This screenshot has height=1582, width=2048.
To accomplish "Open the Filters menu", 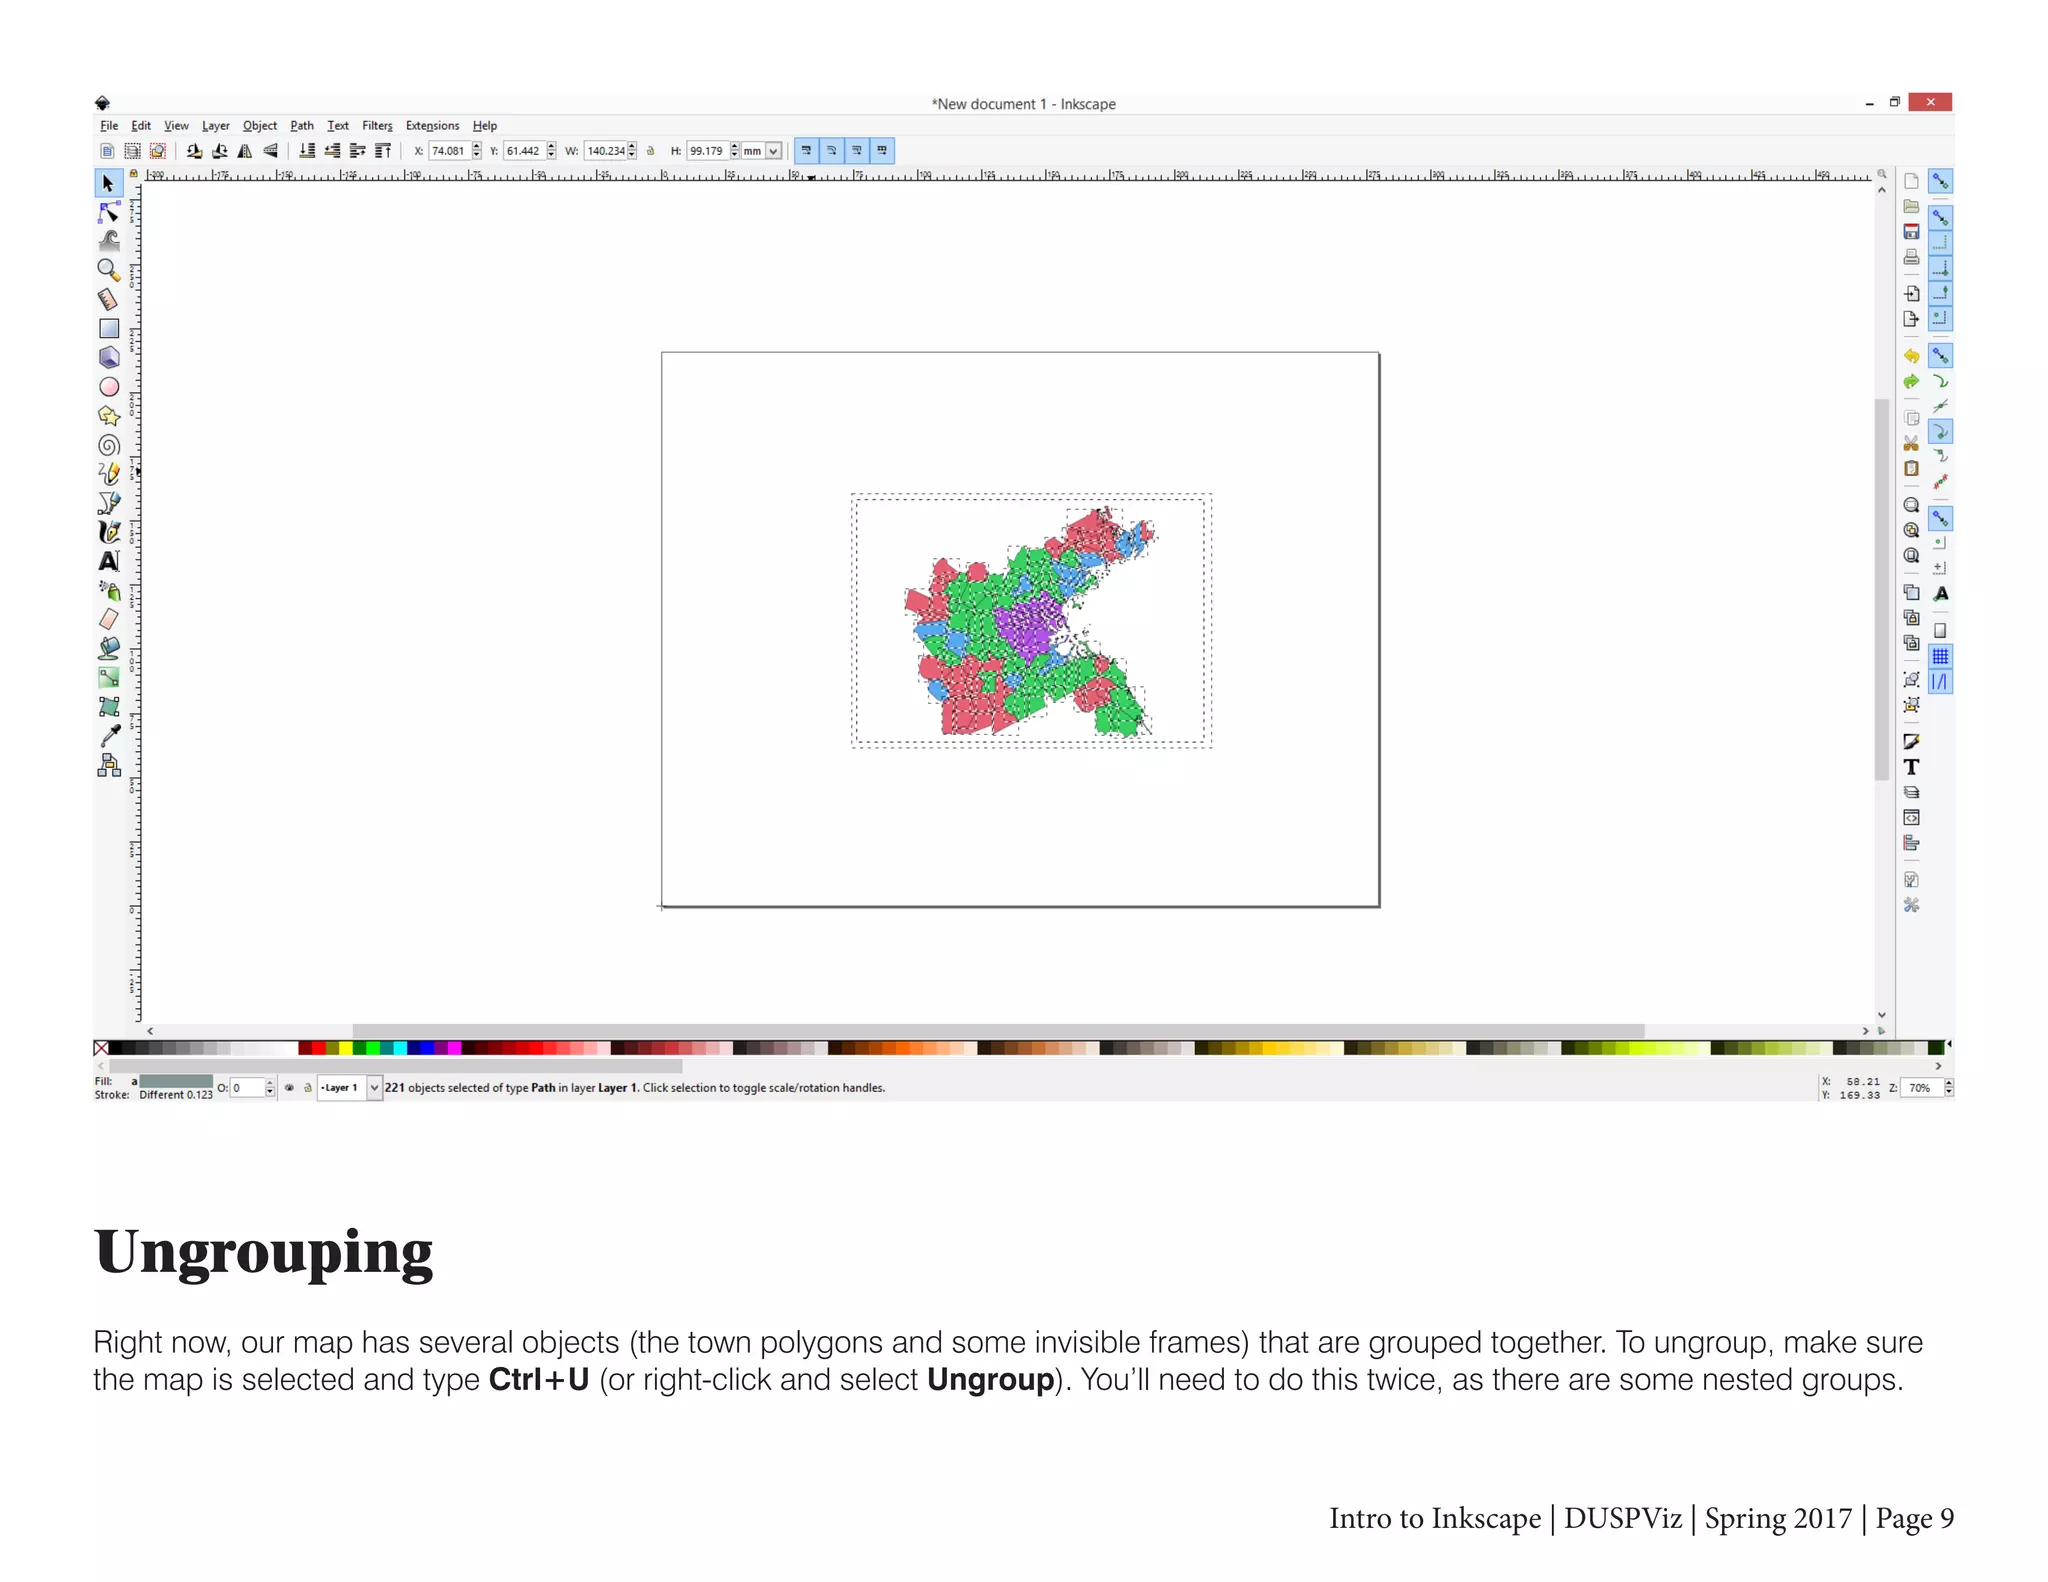I will (377, 126).
